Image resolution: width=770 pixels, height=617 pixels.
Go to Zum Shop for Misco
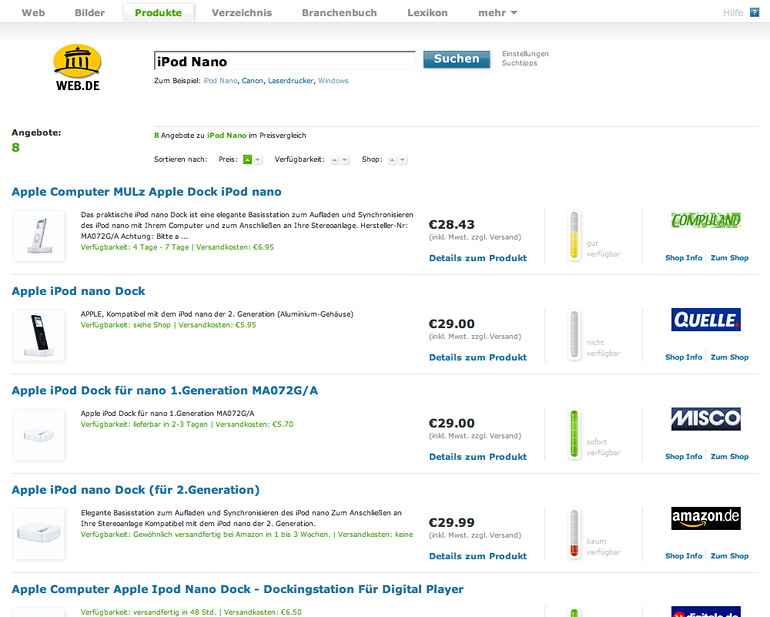(x=729, y=456)
